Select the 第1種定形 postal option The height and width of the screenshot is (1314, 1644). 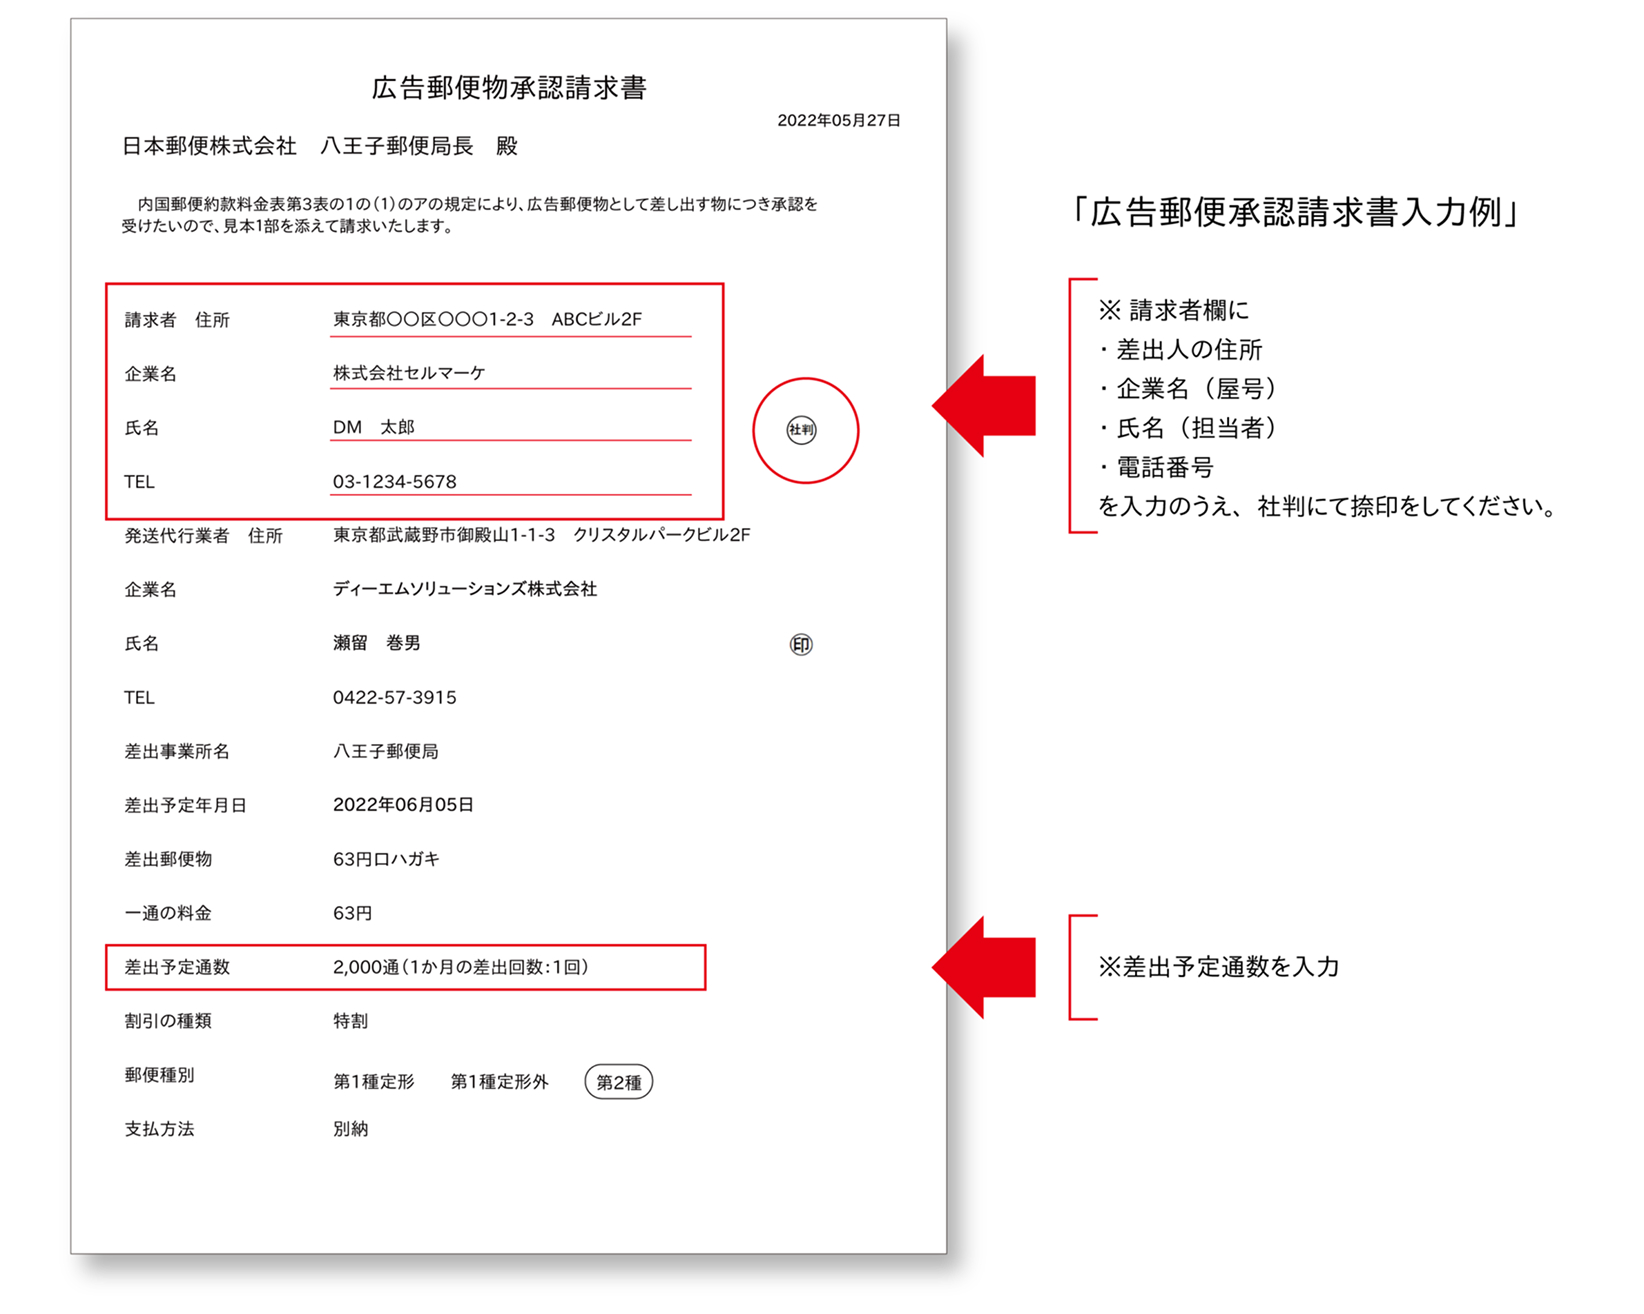point(375,1082)
